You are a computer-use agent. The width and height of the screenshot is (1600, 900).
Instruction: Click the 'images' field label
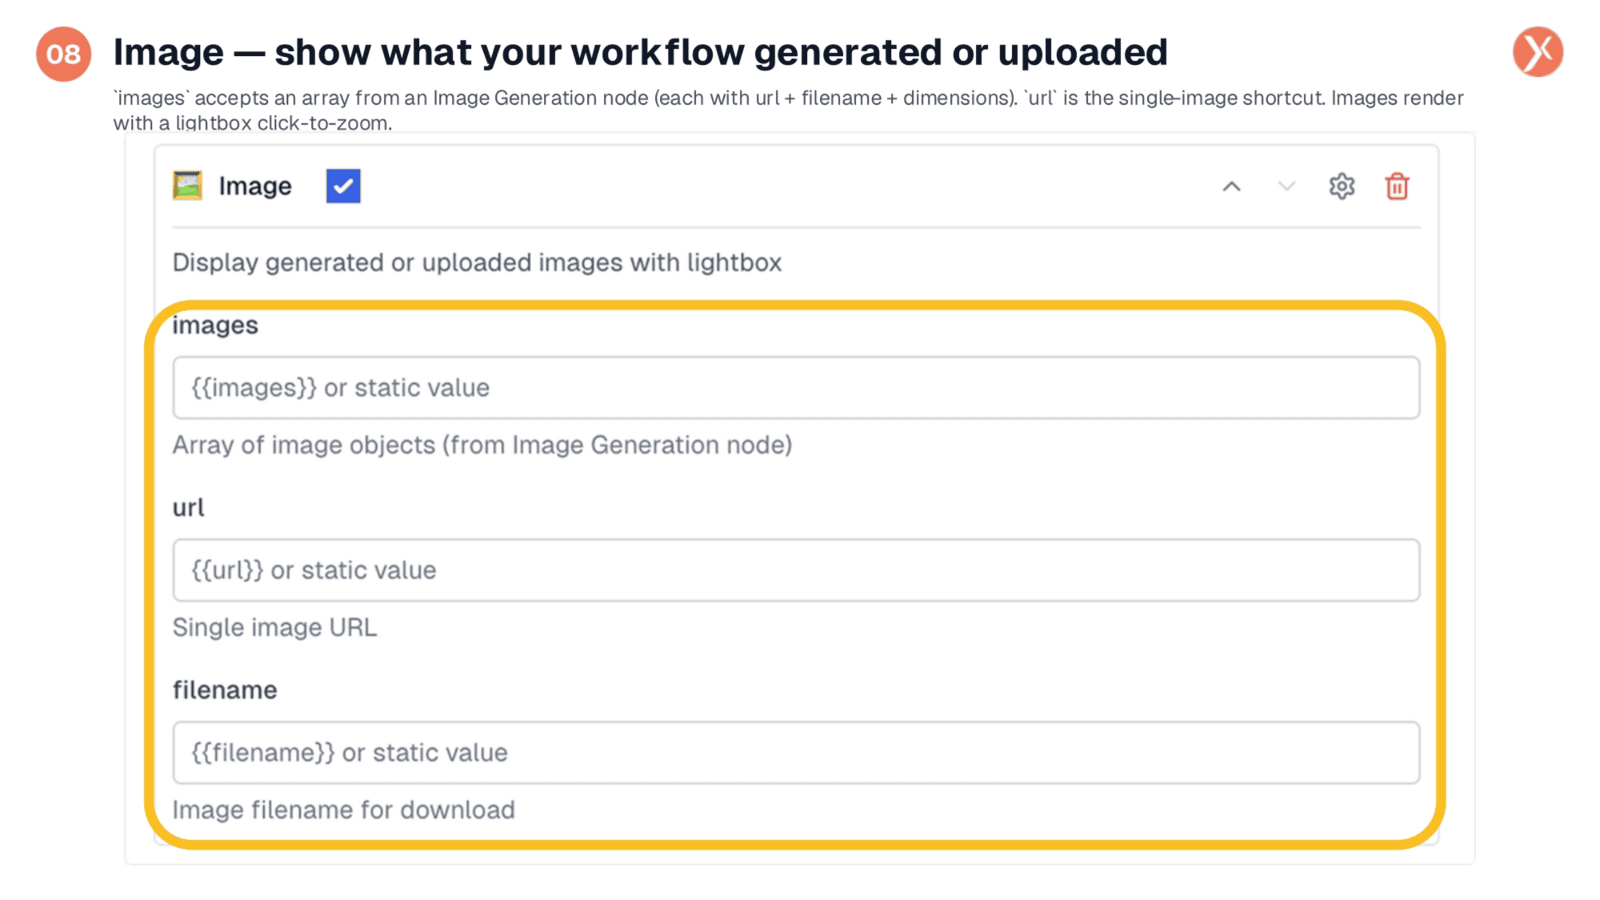click(215, 326)
